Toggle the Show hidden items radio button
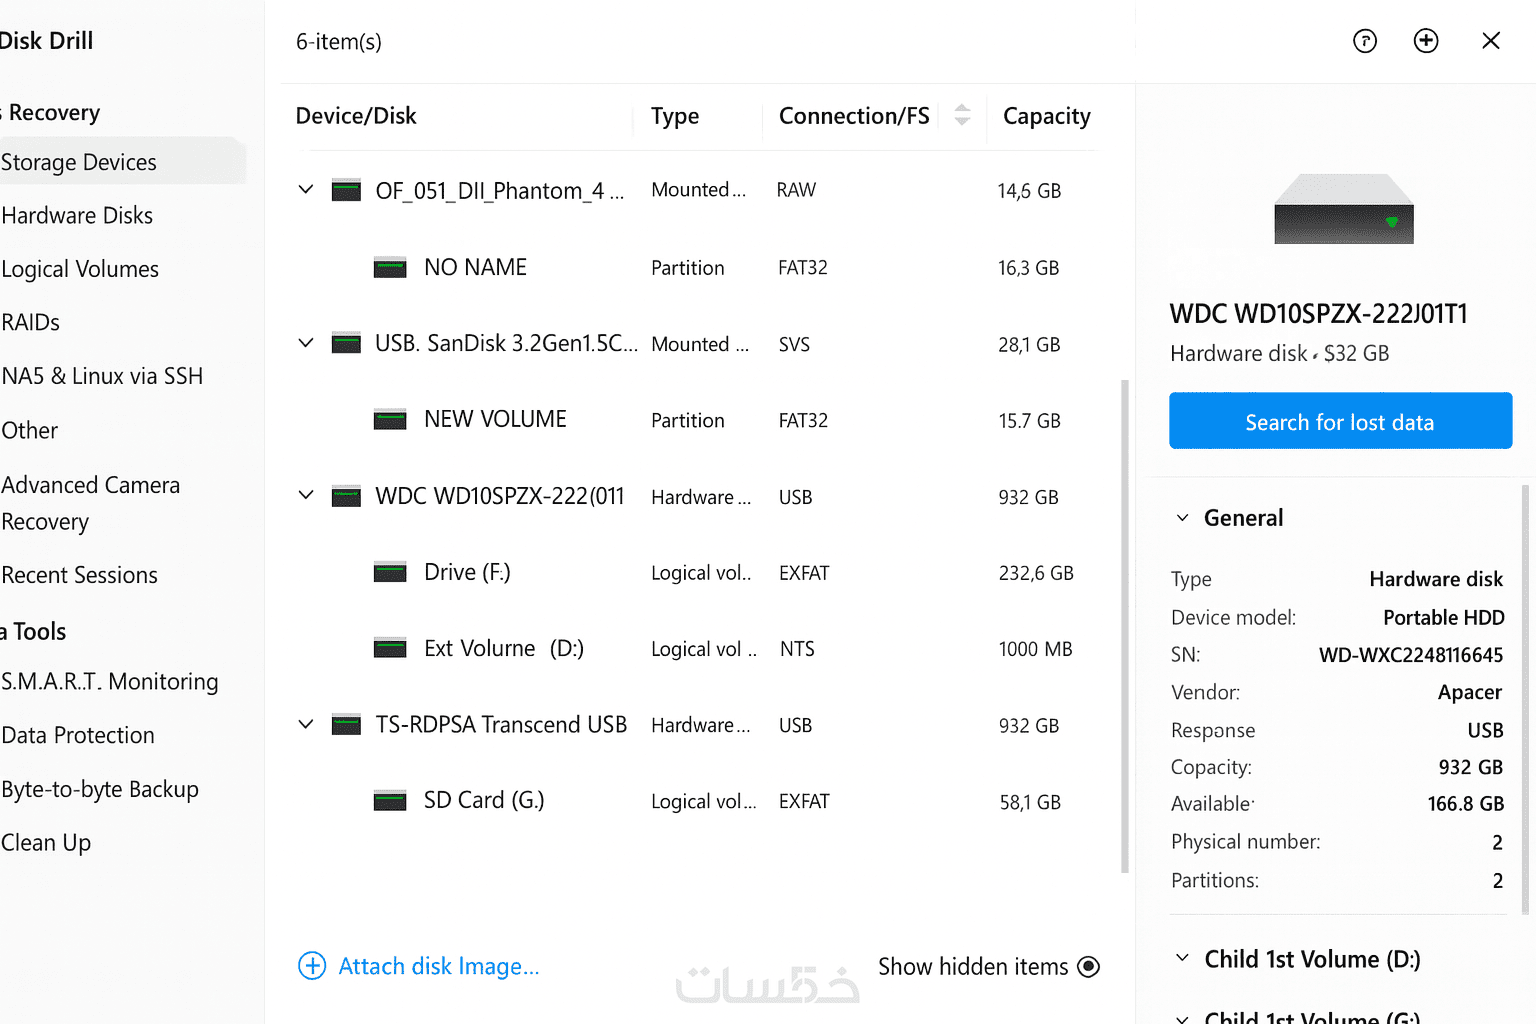The width and height of the screenshot is (1536, 1024). tap(1089, 967)
